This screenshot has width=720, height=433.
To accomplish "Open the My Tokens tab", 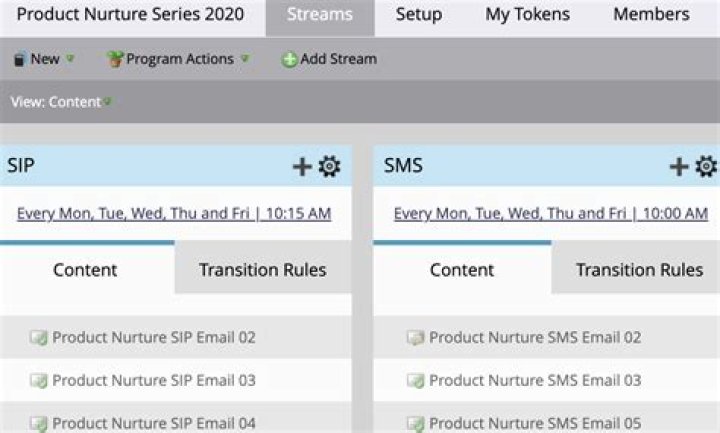I will point(528,15).
